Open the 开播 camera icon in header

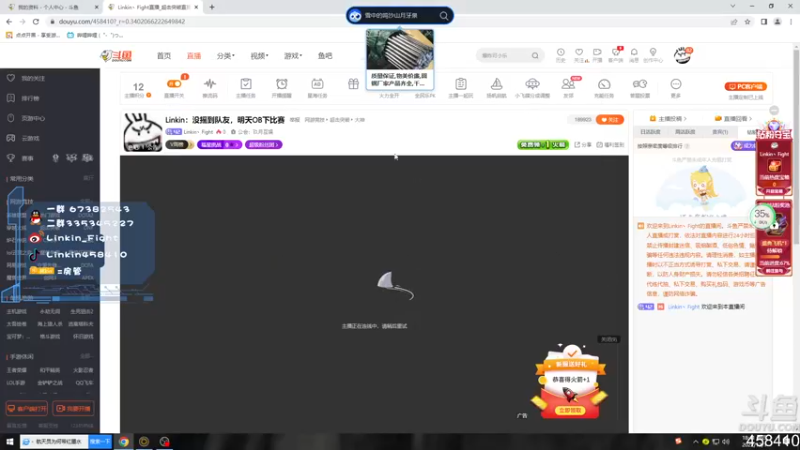tap(597, 53)
